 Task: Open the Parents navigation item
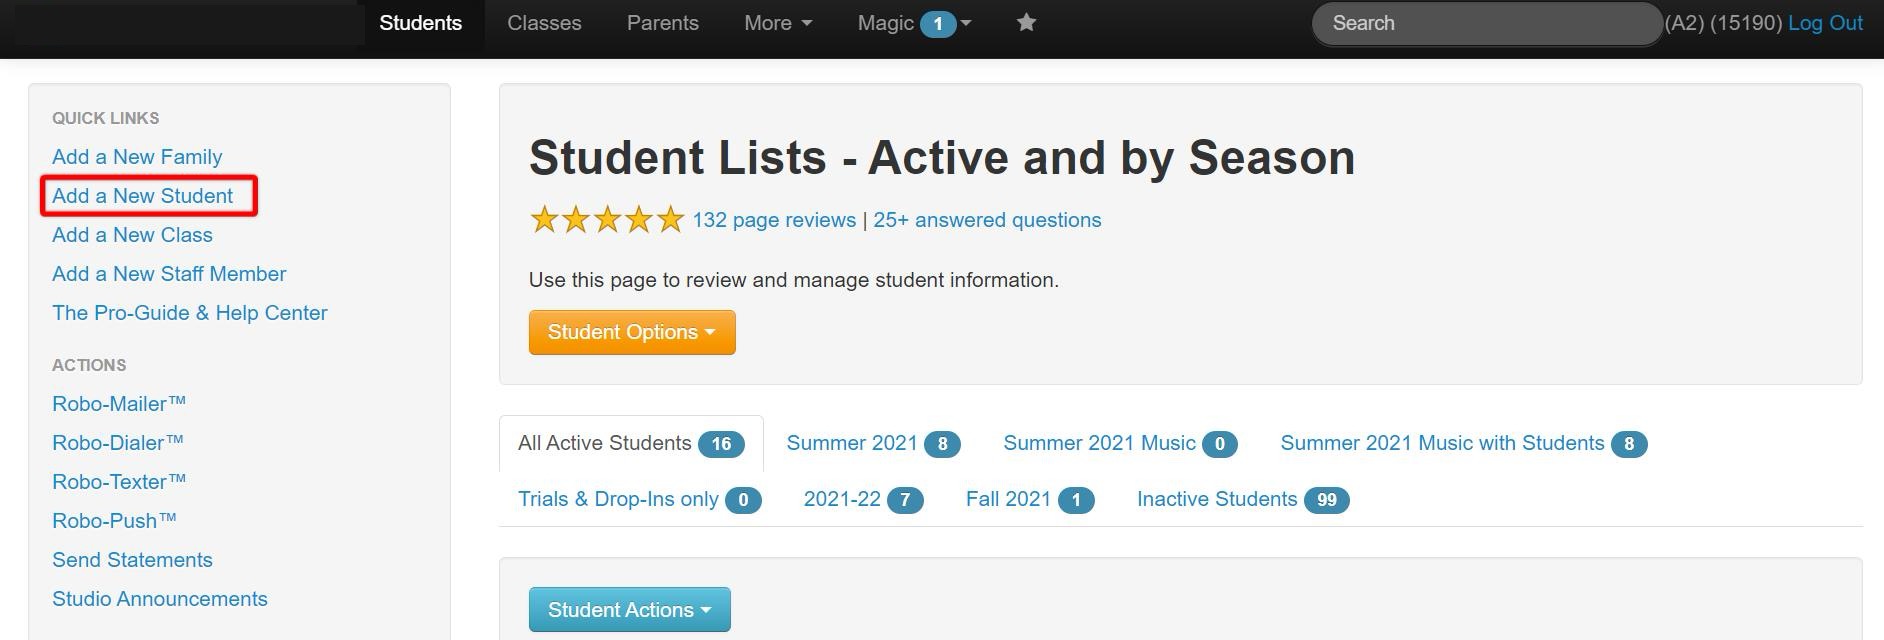point(662,23)
